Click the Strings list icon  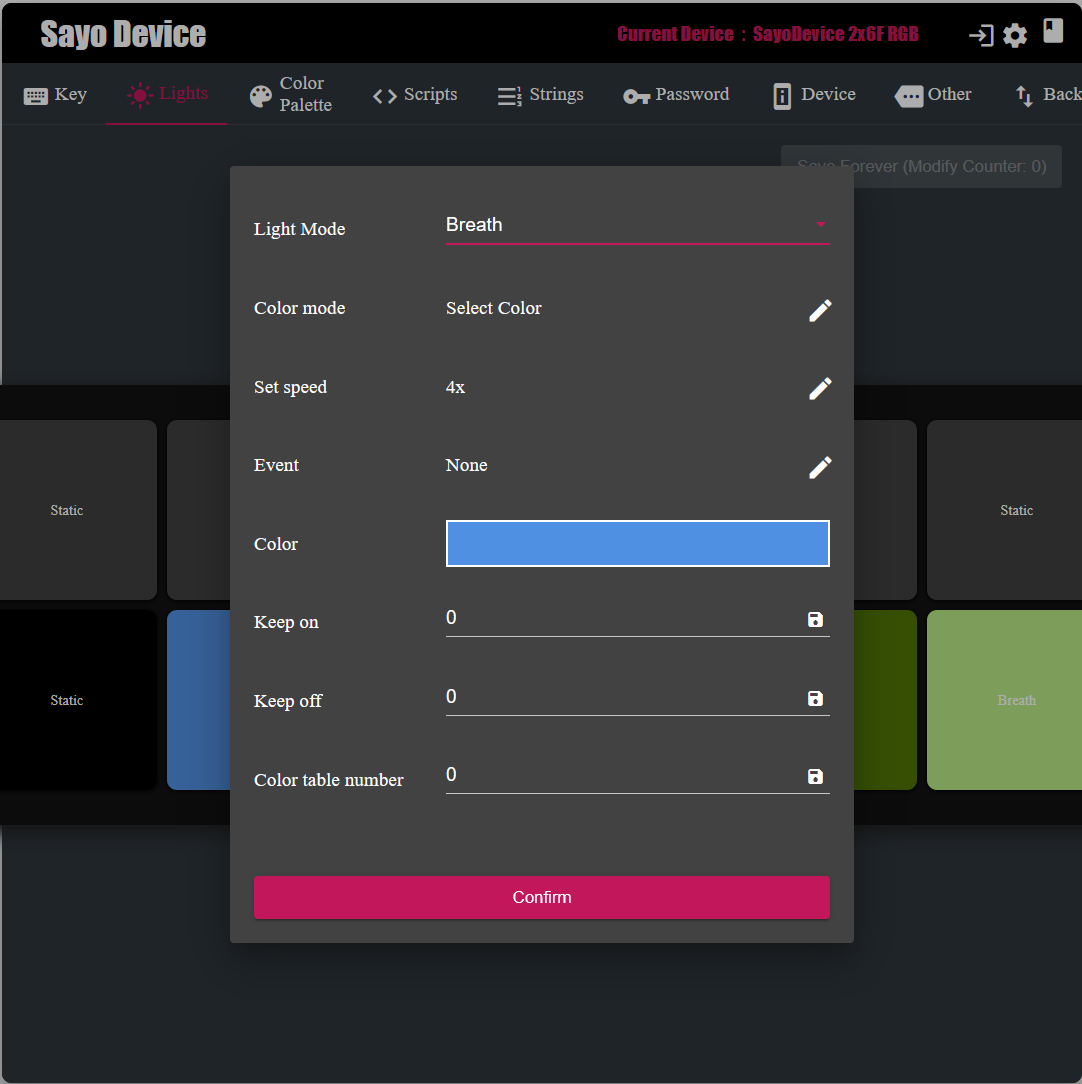(510, 96)
